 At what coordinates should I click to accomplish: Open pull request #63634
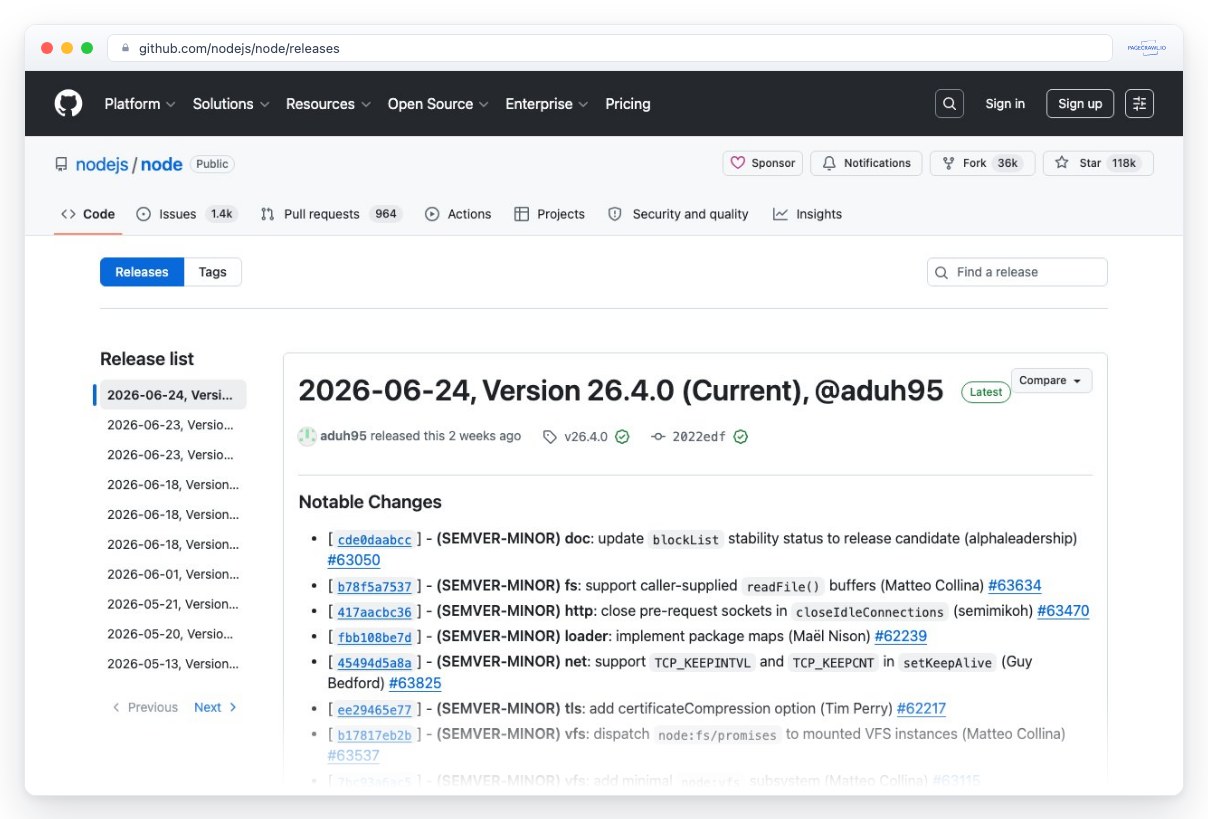(x=1015, y=586)
